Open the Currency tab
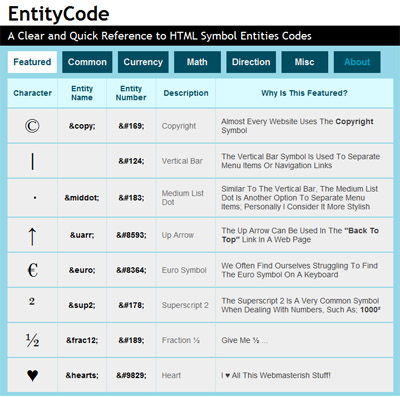400x397 pixels. click(x=143, y=62)
